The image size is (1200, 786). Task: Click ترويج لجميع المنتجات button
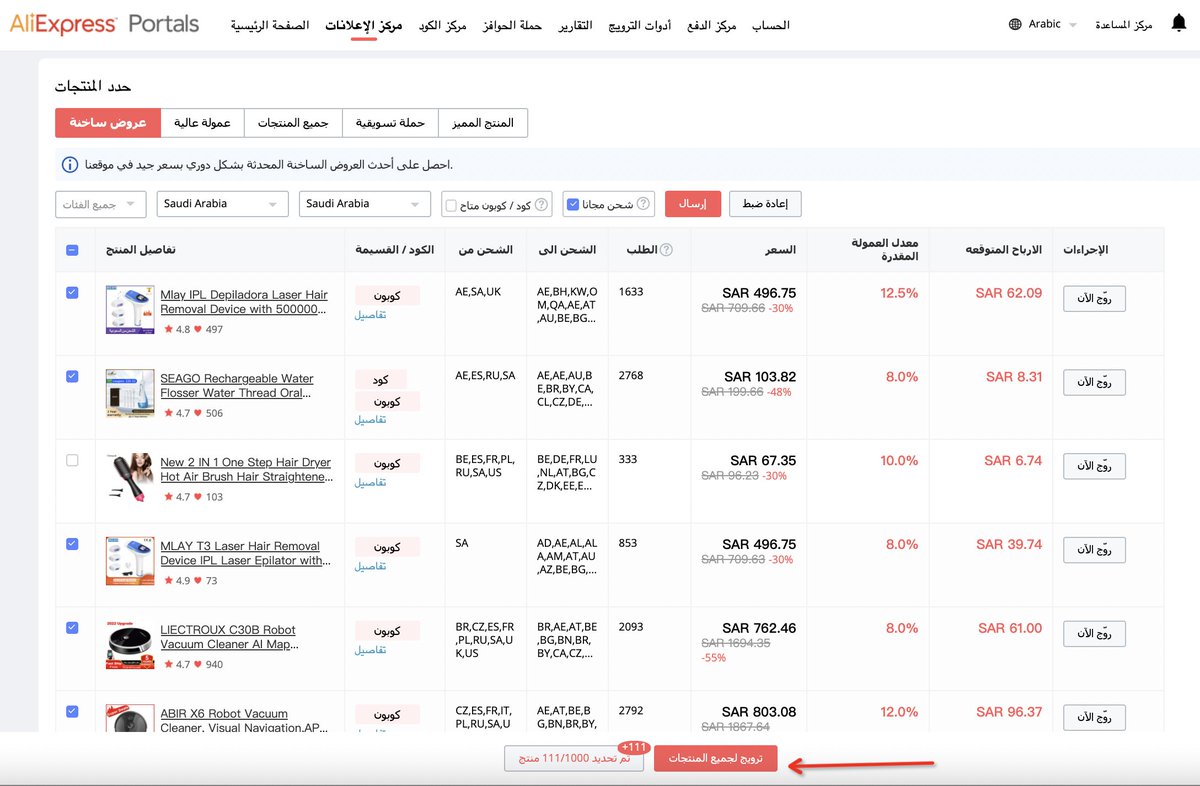[x=716, y=759]
